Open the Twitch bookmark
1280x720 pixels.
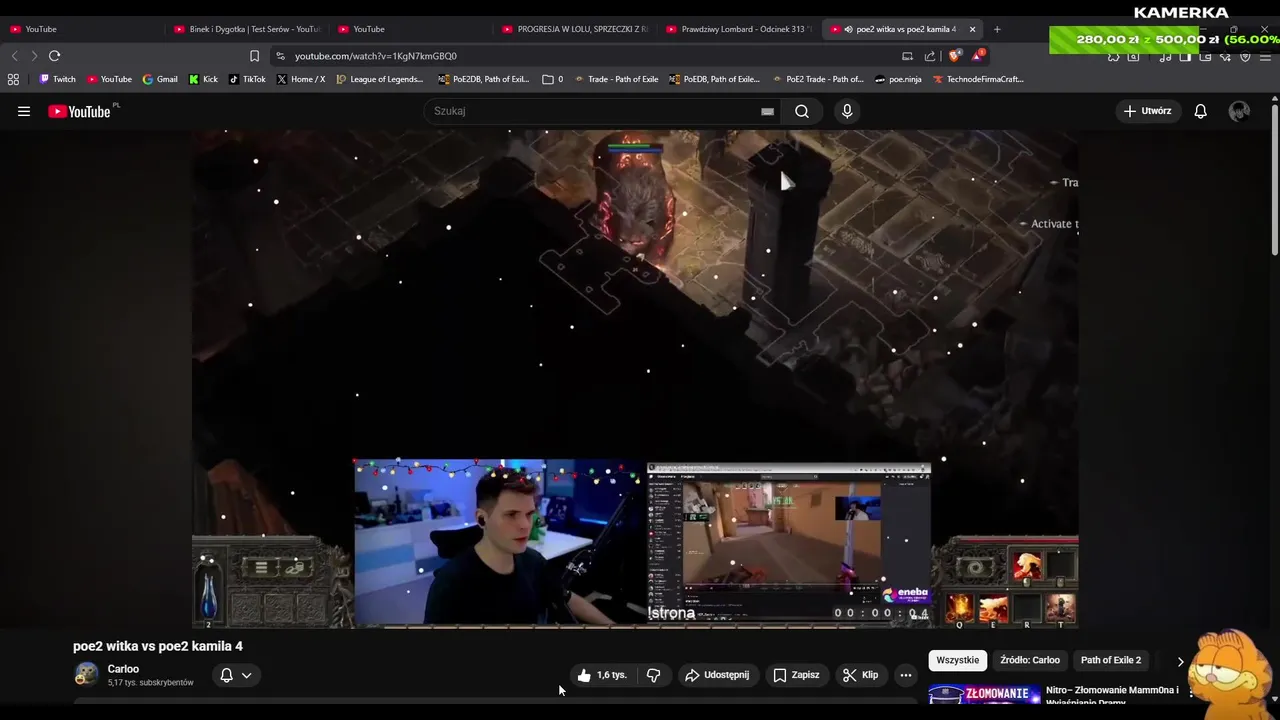click(x=57, y=79)
